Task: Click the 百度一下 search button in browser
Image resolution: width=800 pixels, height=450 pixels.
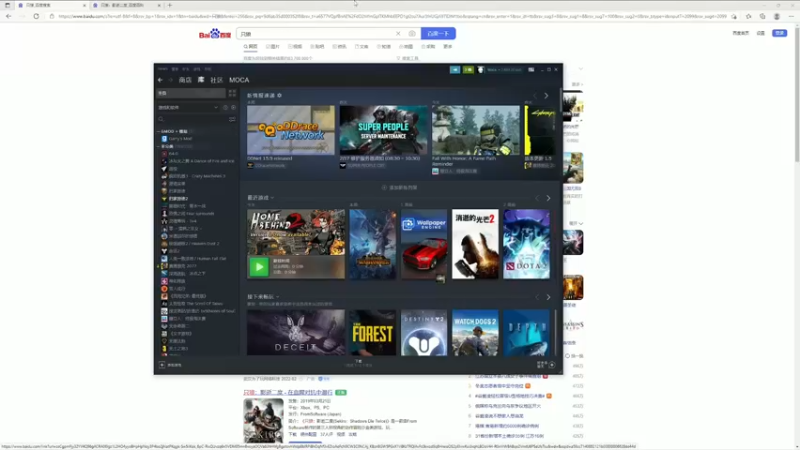Action: coord(438,34)
